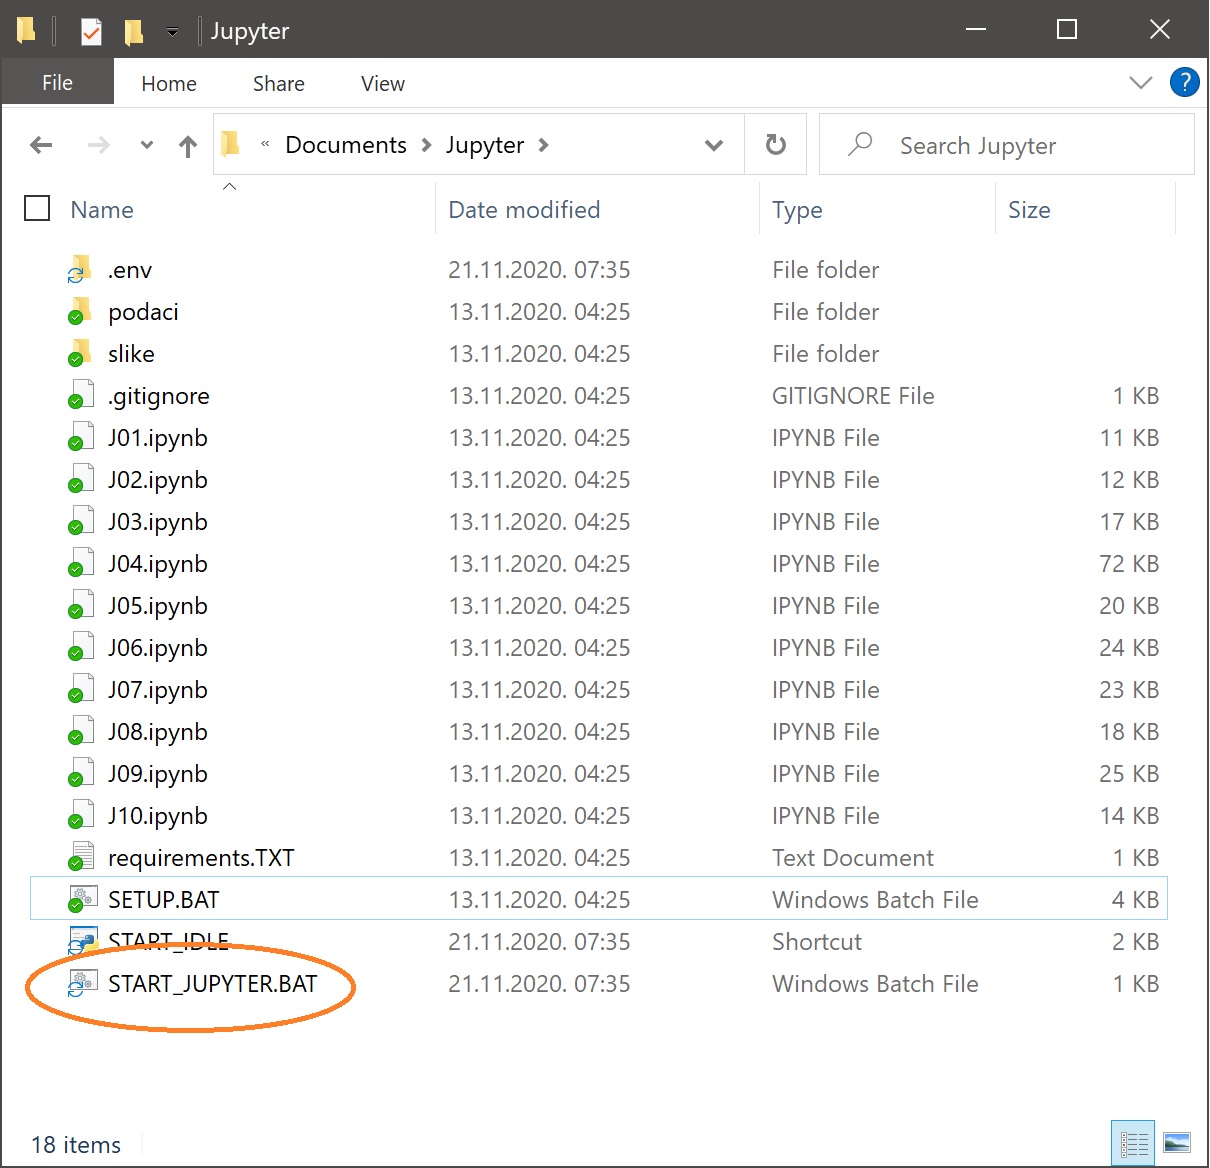Select the J03.ipynb file icon
Viewport: 1210px width, 1168px height.
[80, 521]
